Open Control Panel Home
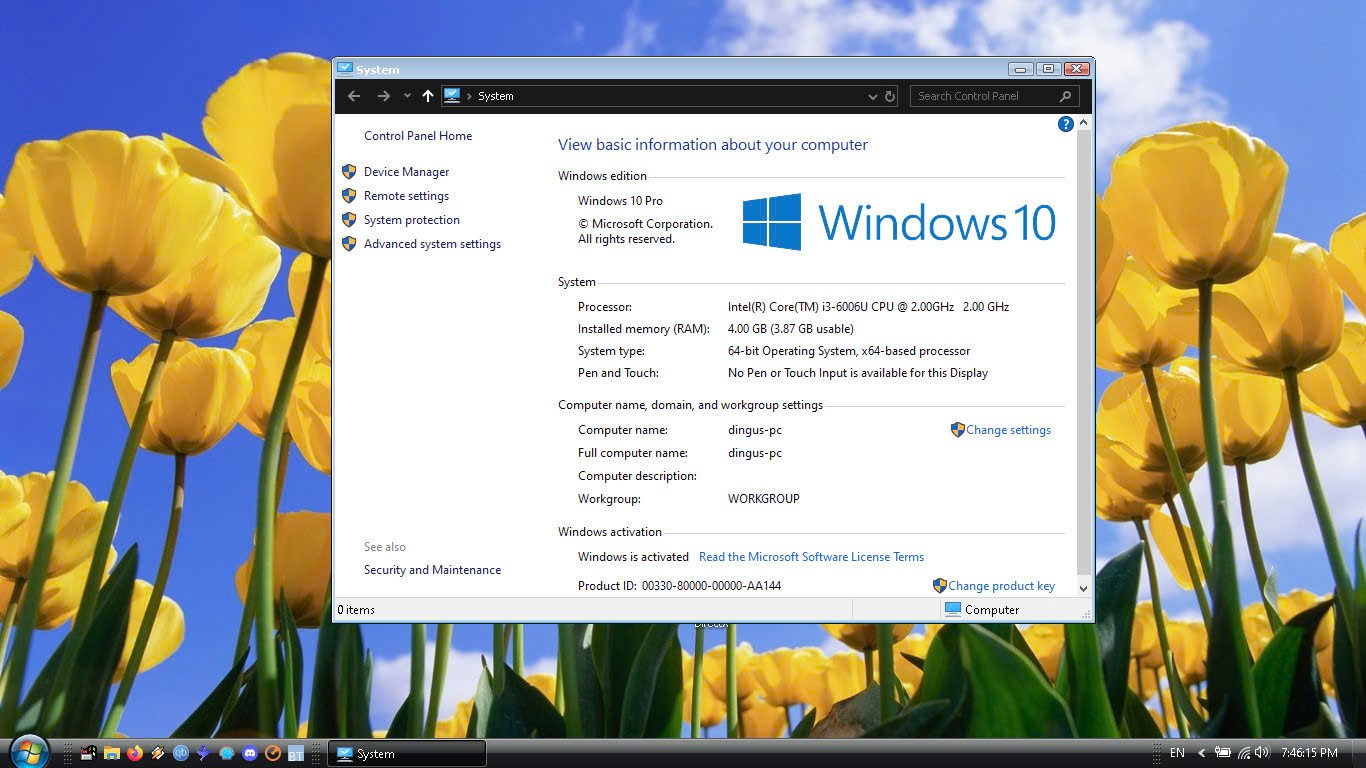The height and width of the screenshot is (768, 1366). 418,136
